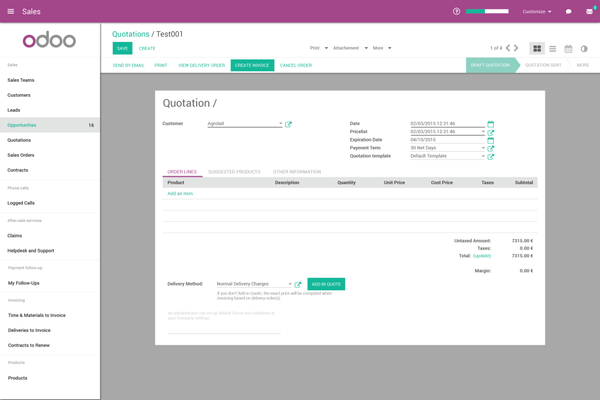
Task: Switch to the Suggested Products tab
Action: pyautogui.click(x=234, y=172)
